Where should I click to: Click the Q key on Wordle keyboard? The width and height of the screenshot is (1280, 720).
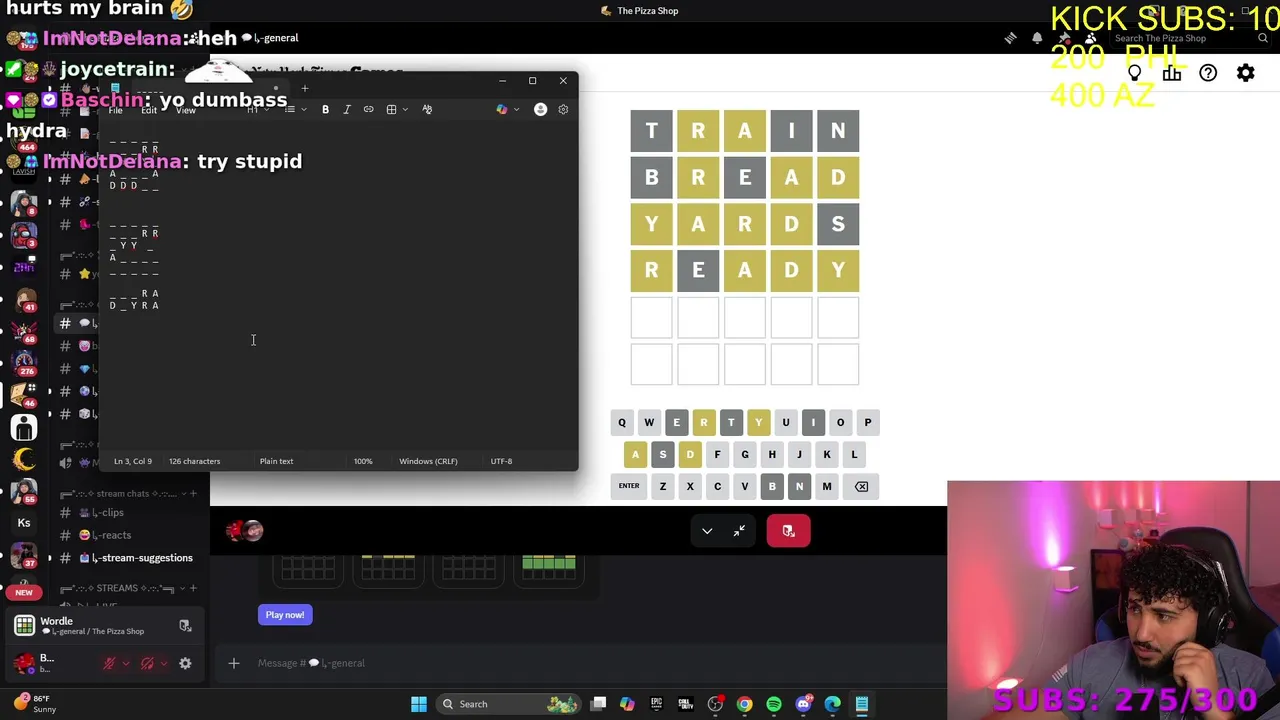(x=622, y=422)
